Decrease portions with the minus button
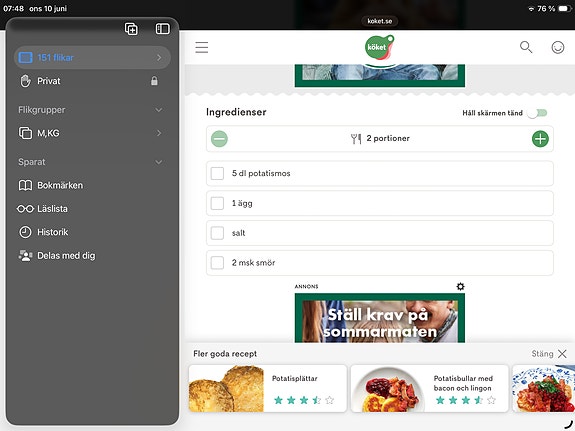575x431 pixels. pos(219,139)
